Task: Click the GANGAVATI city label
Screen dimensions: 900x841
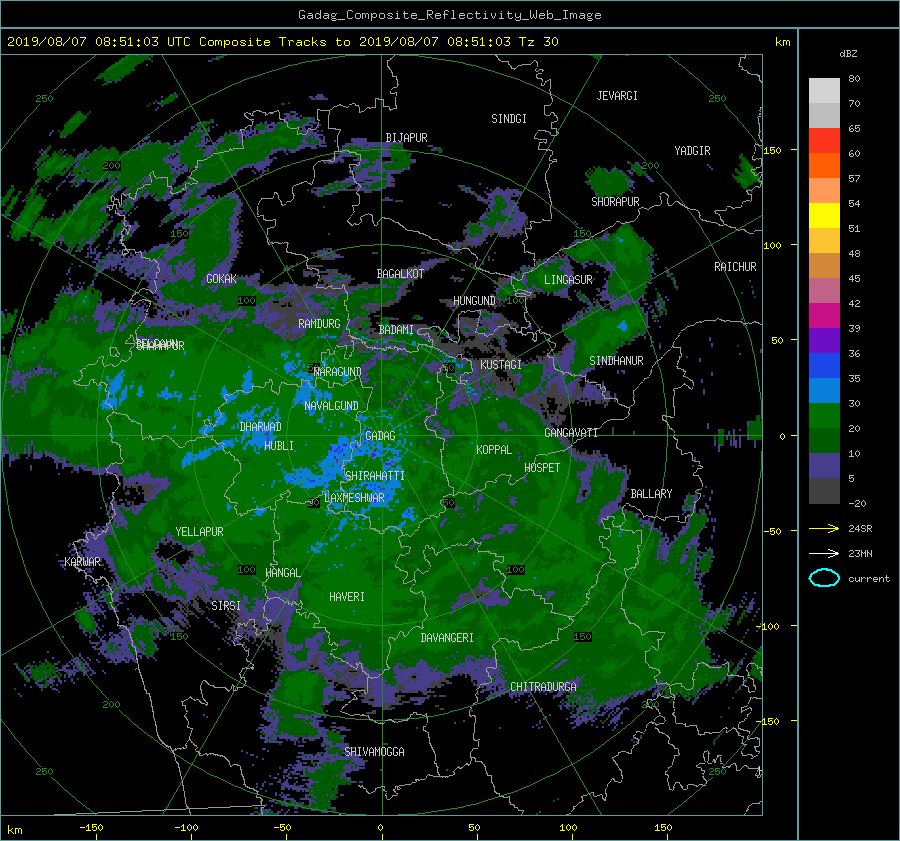Action: [571, 433]
